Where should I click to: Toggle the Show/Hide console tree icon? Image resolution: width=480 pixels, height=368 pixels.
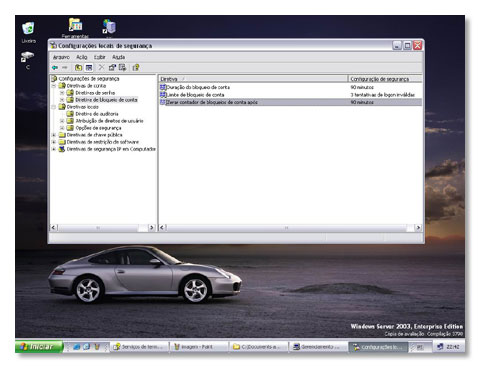(x=89, y=68)
